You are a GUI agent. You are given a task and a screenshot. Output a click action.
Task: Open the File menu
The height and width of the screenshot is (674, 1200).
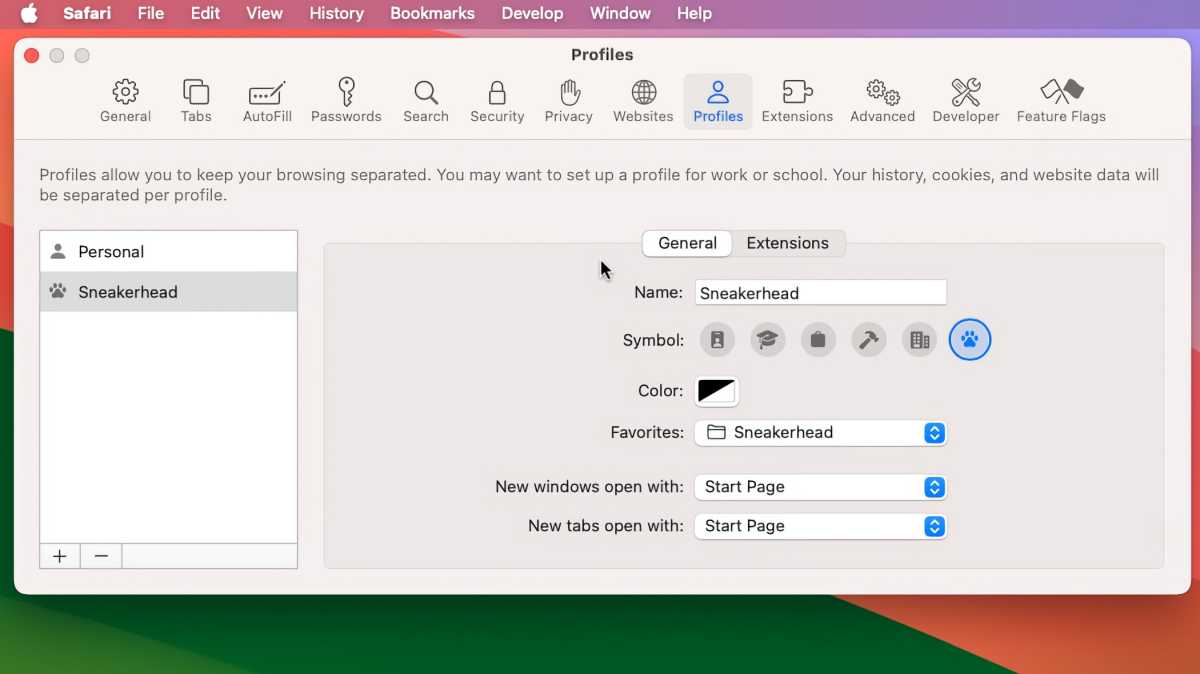click(x=151, y=13)
